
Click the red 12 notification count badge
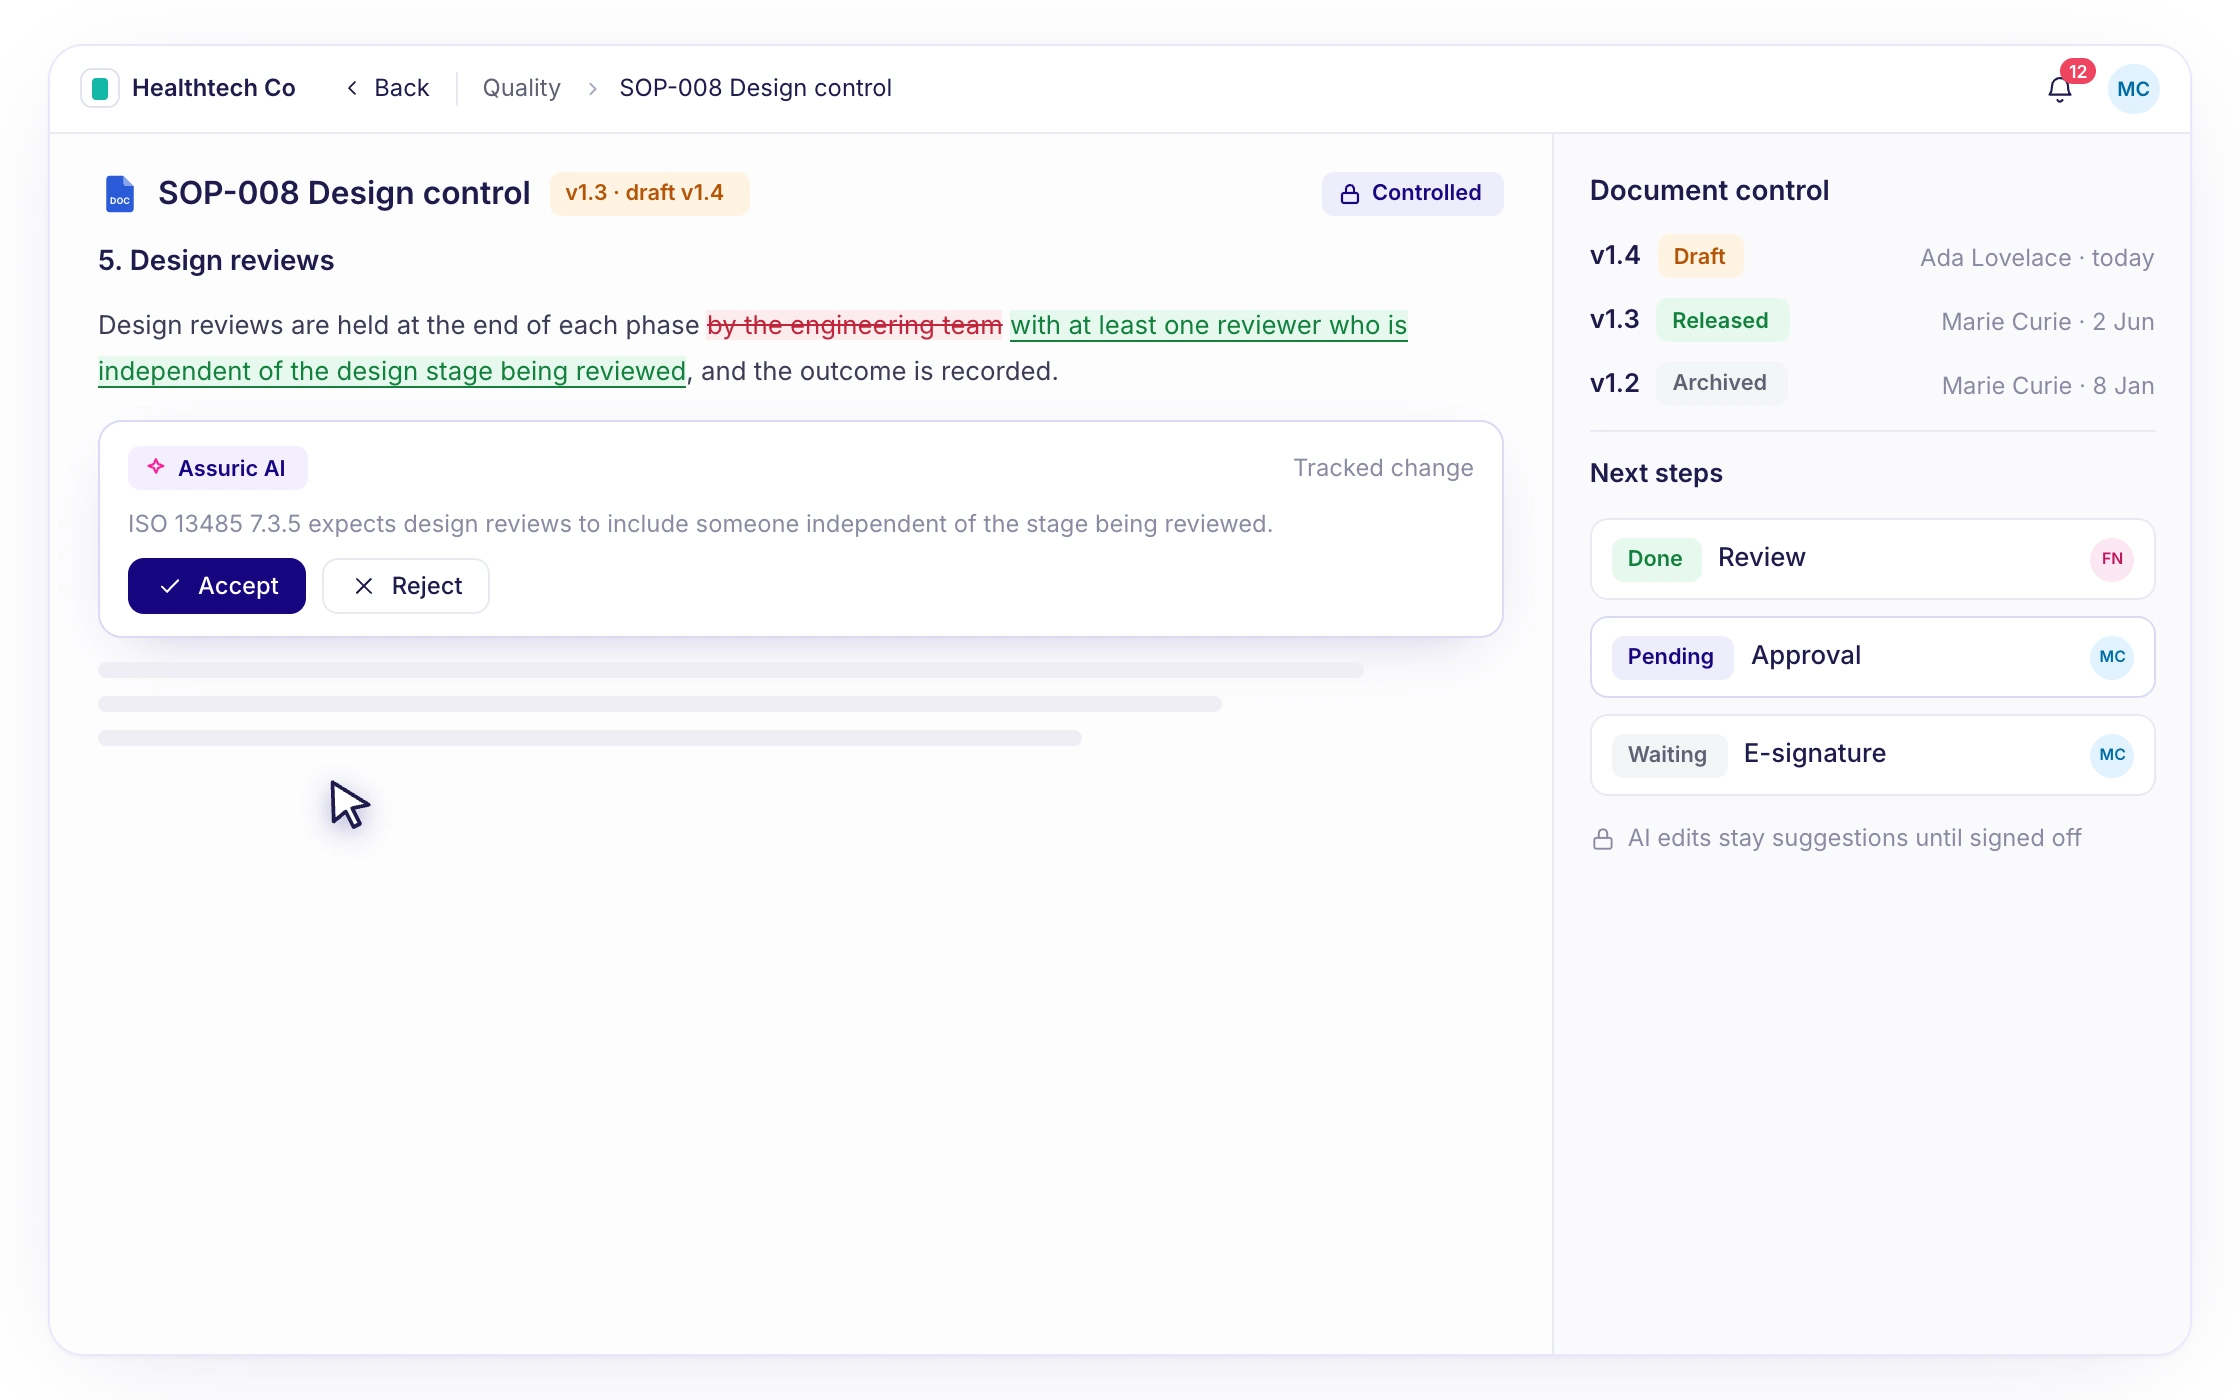pyautogui.click(x=2078, y=71)
